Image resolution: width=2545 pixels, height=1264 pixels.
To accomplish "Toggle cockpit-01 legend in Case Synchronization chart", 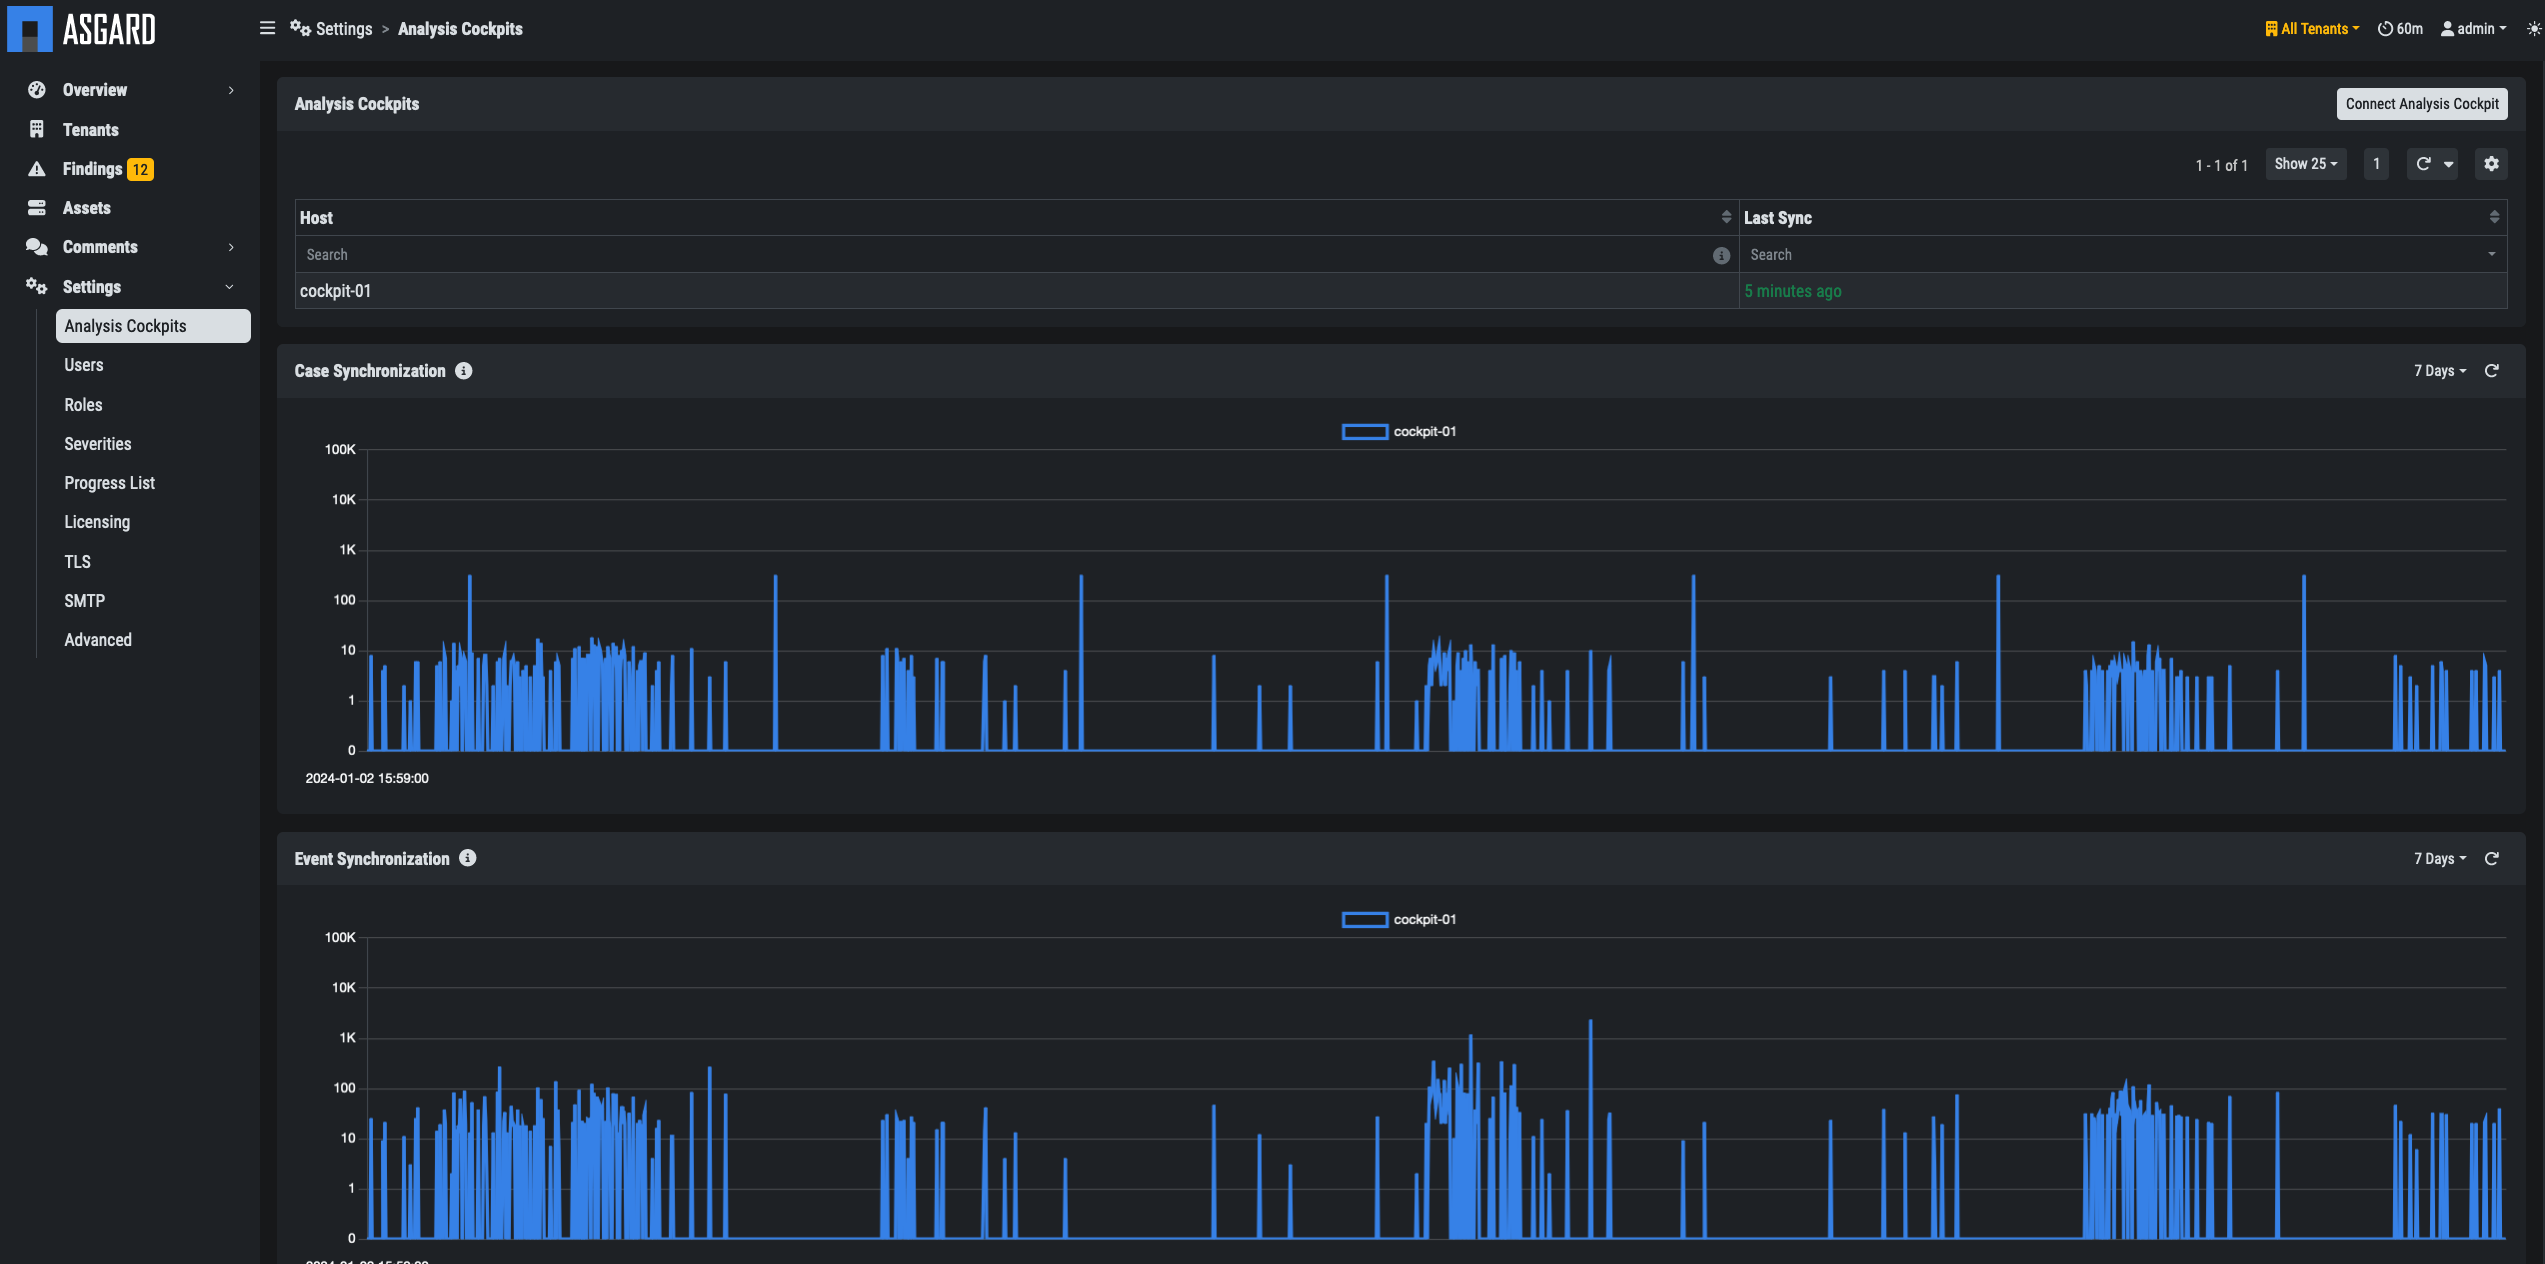I will click(1399, 432).
